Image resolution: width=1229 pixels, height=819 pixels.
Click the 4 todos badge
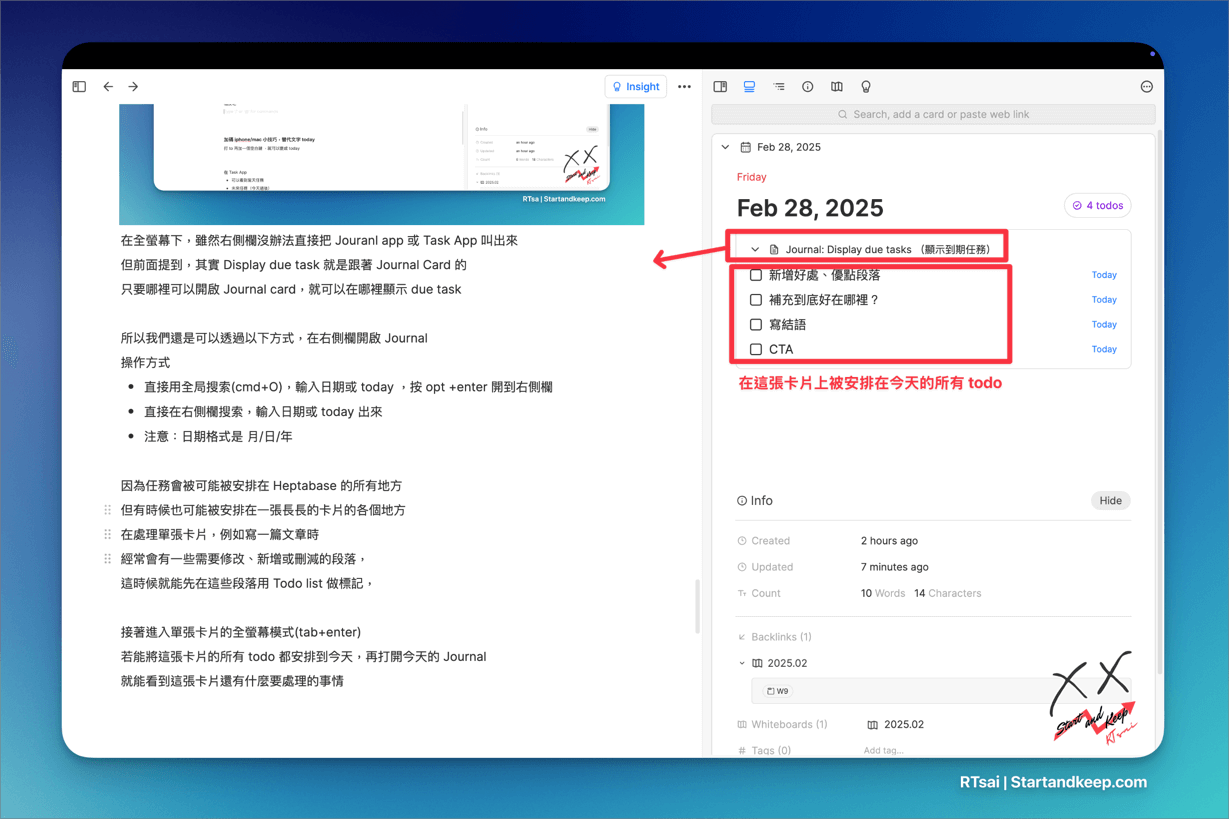(x=1097, y=206)
